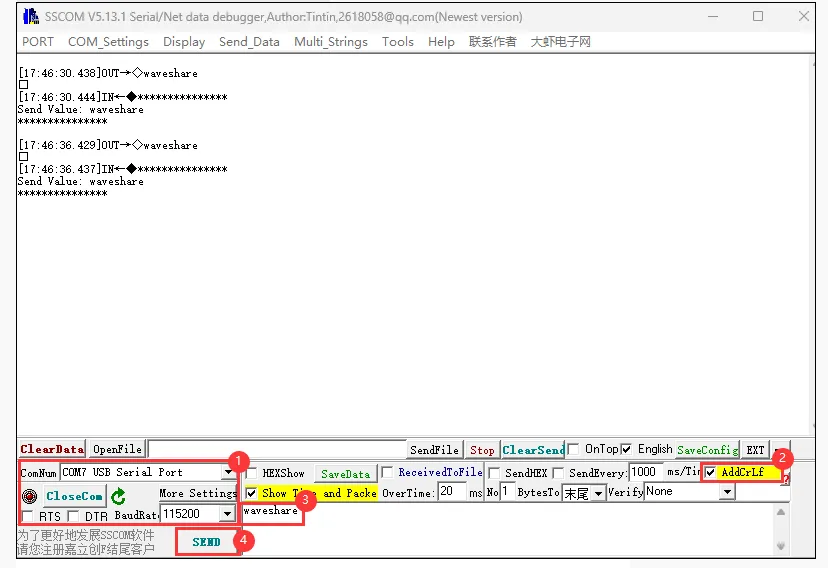Open the BaudRate dropdown

[227, 514]
